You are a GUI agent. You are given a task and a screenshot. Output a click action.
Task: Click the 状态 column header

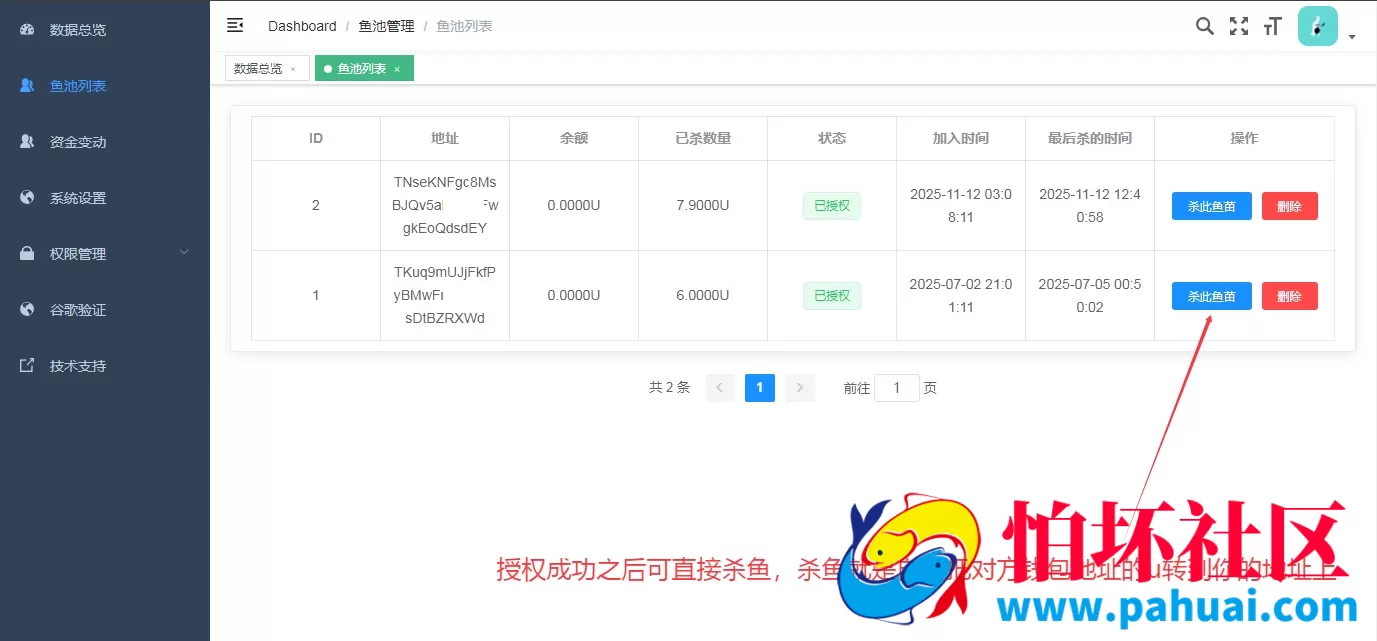[832, 138]
